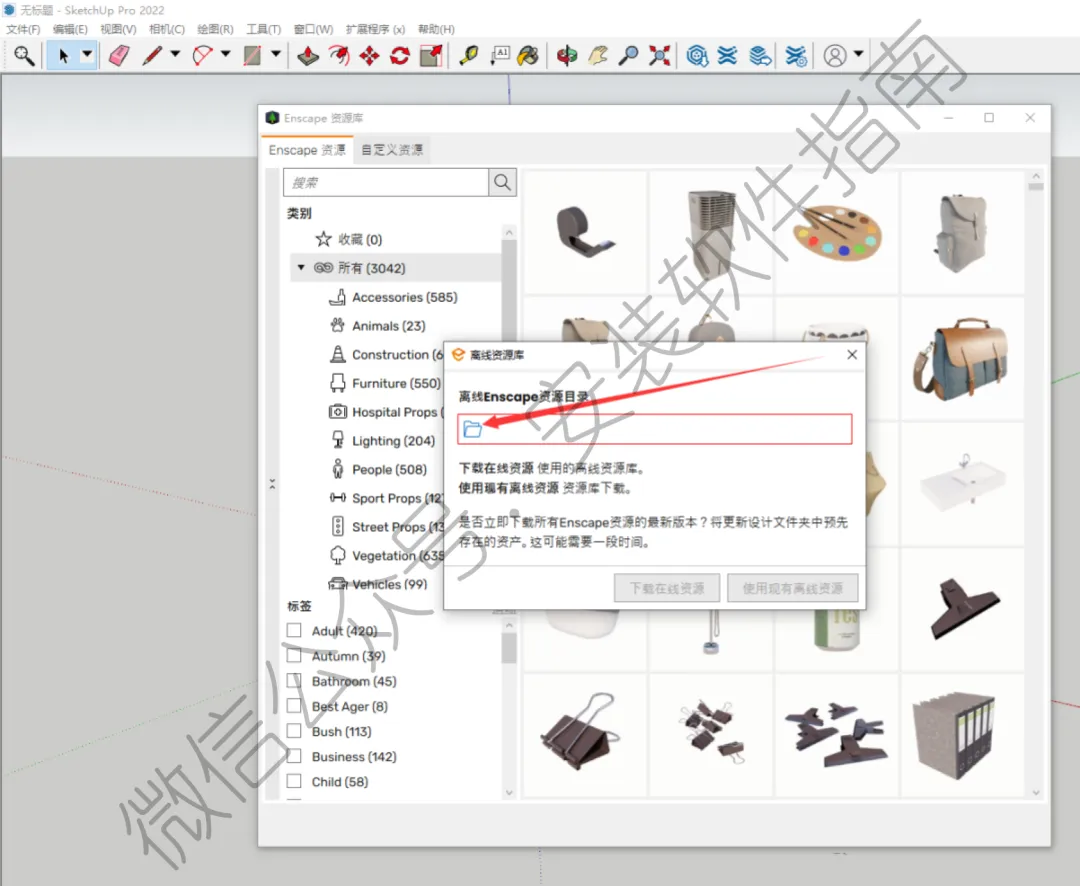
Task: Open the Line tool dropdown arrow
Action: click(x=175, y=54)
